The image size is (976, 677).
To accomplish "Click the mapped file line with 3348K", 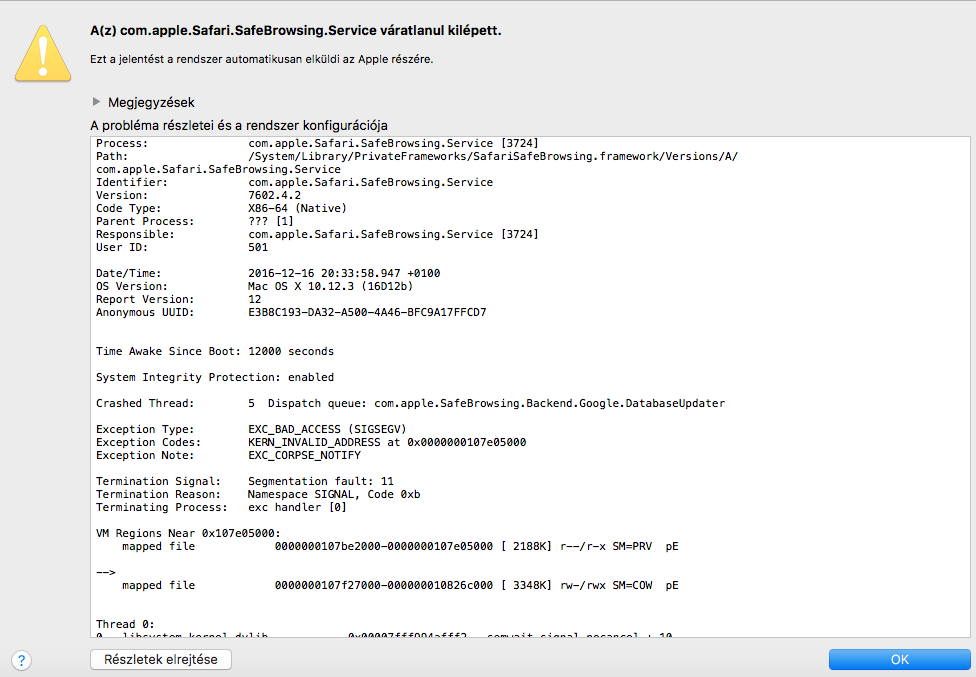I will 400,586.
